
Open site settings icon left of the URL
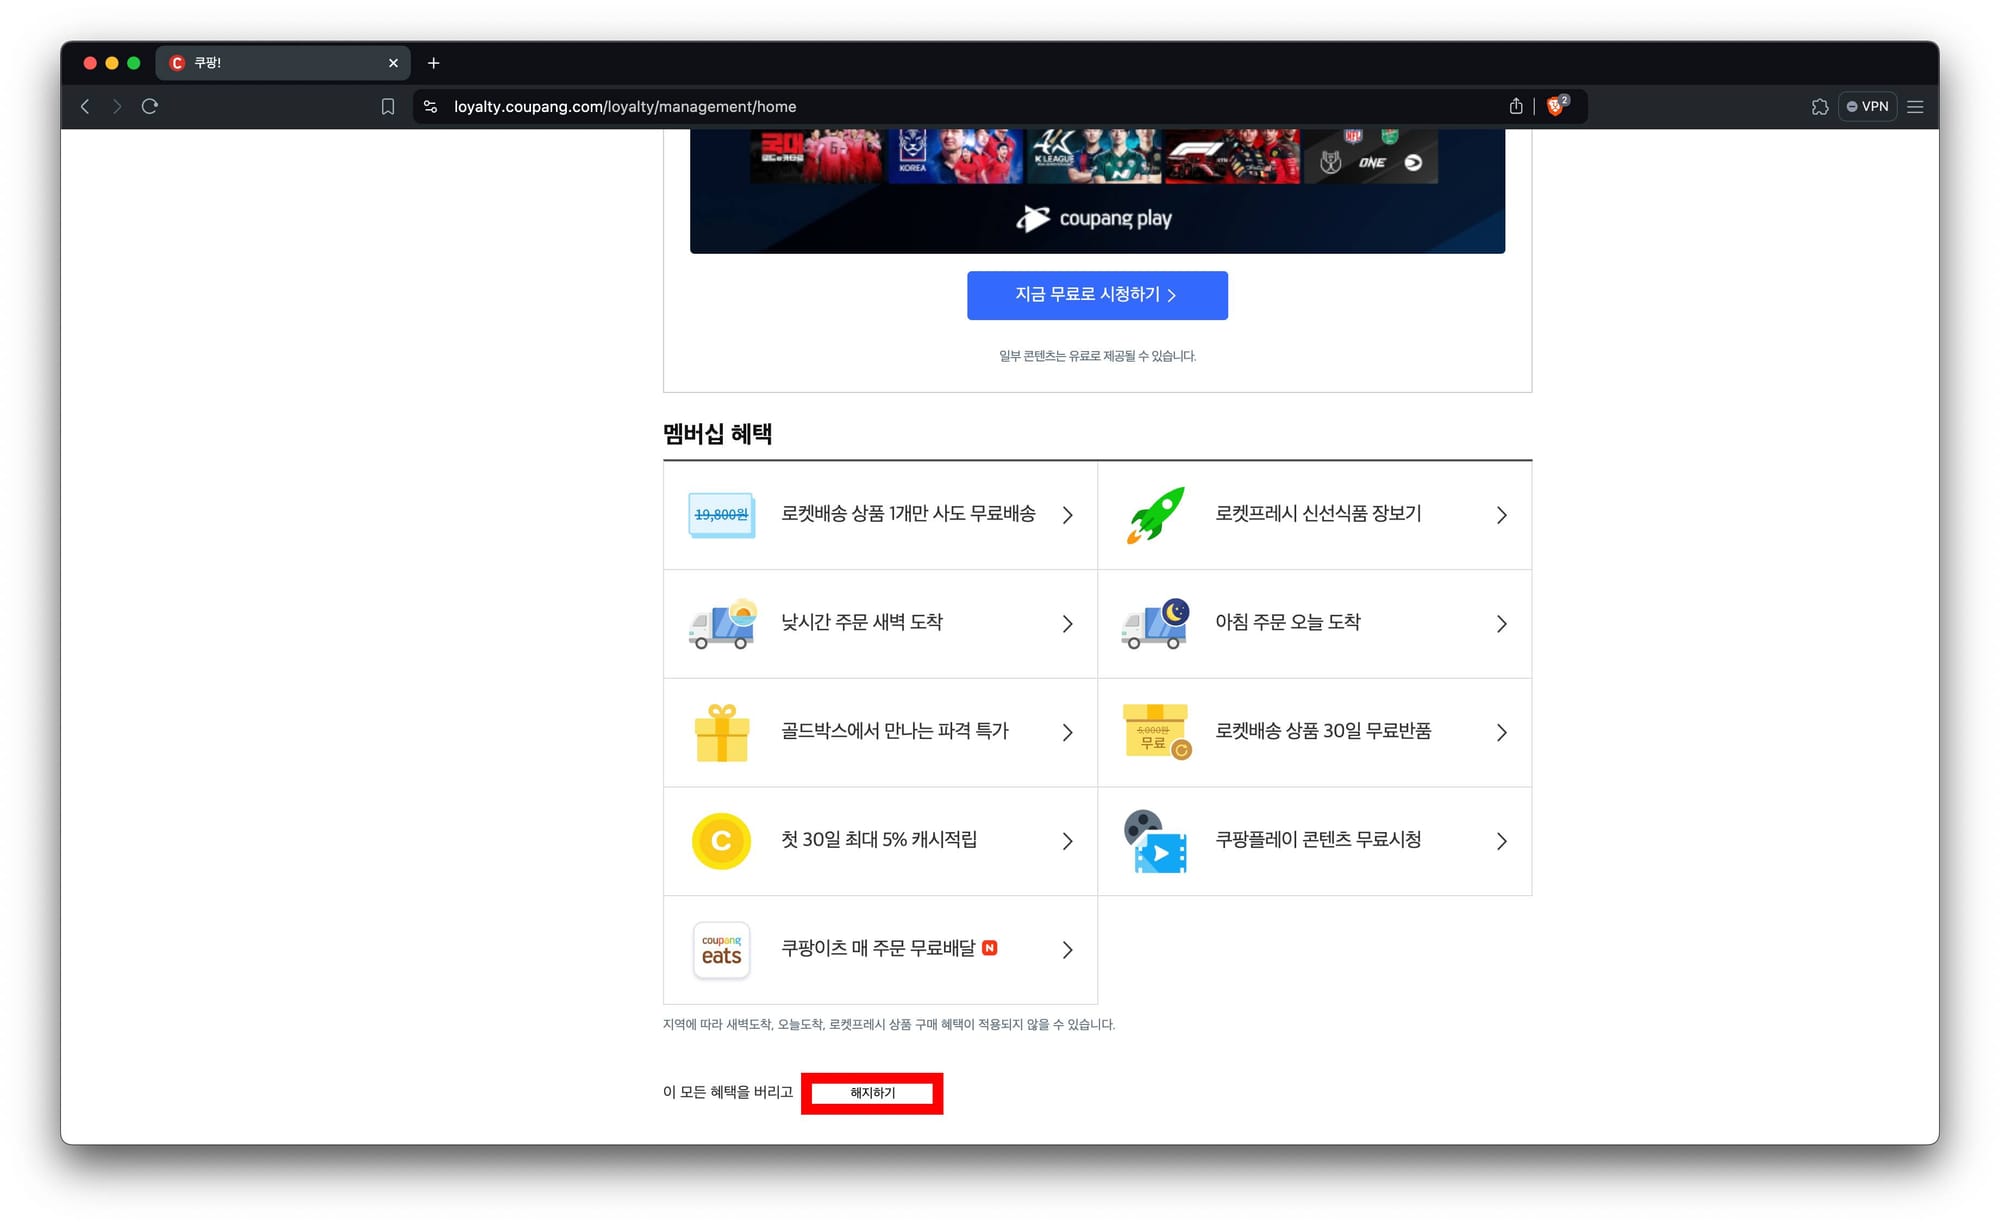click(x=431, y=107)
